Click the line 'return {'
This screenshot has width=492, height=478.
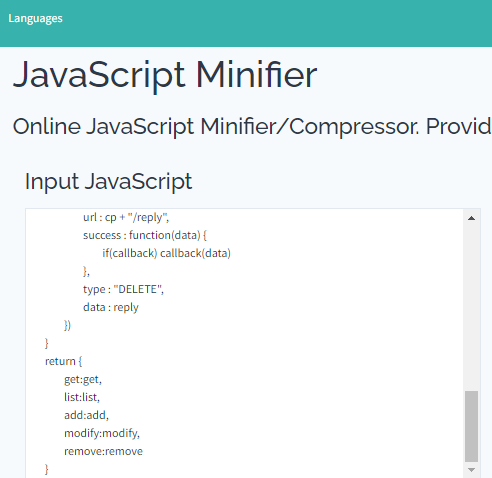click(x=63, y=361)
